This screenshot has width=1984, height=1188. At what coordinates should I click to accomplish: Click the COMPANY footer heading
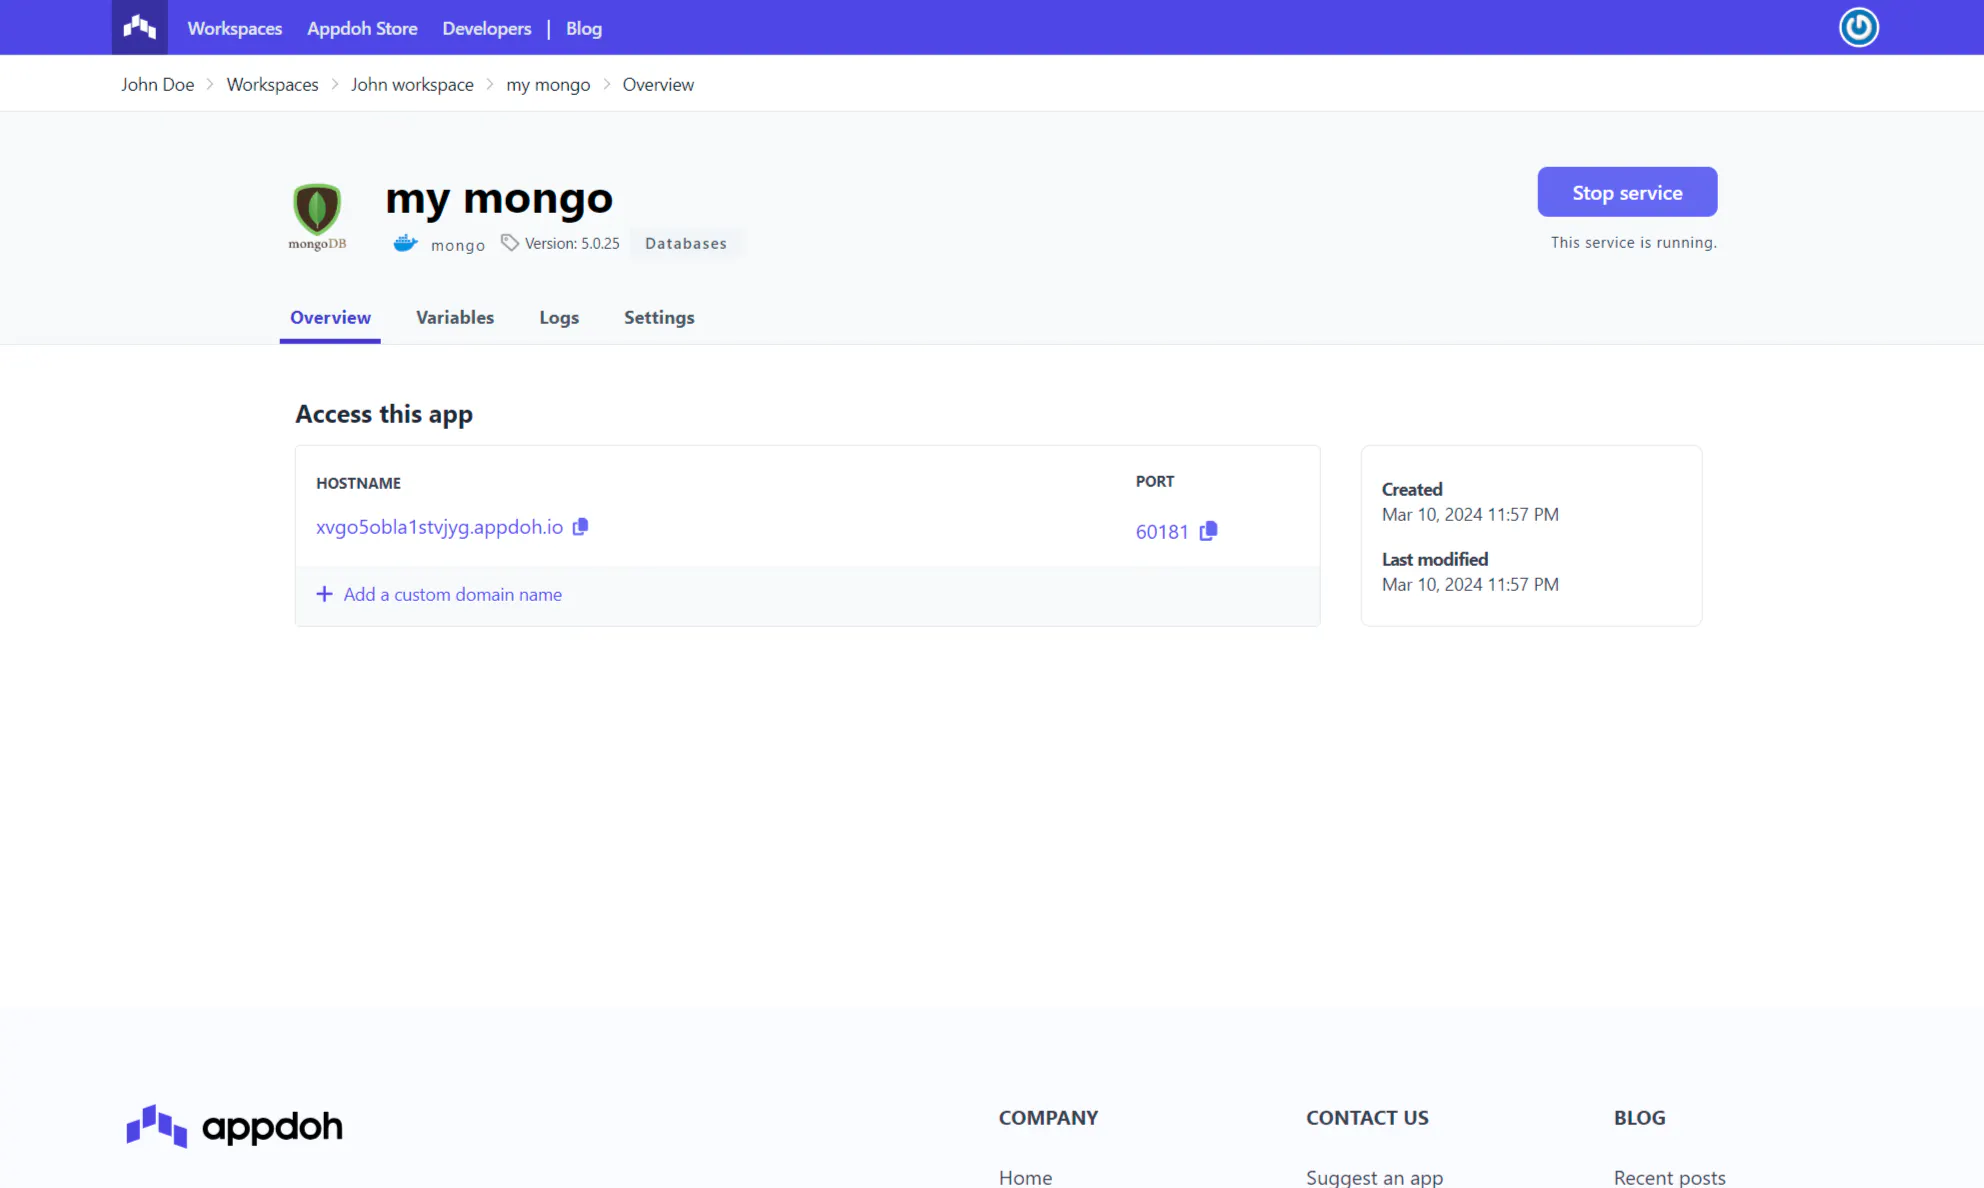coord(1048,1117)
